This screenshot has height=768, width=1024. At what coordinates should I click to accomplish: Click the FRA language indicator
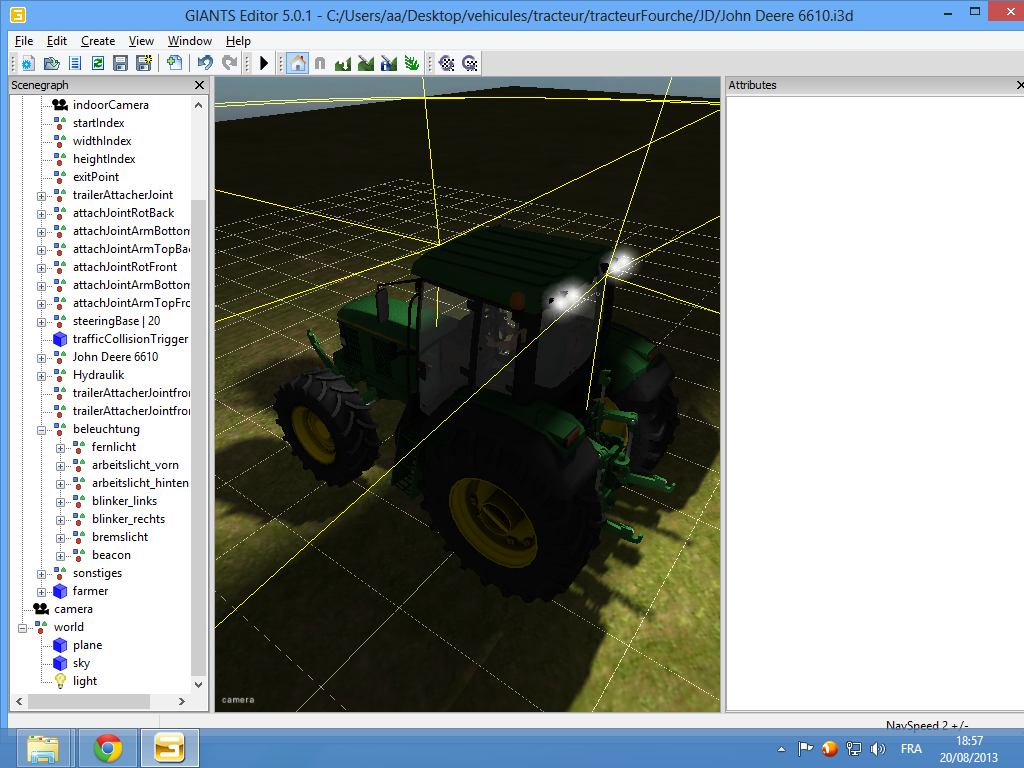(912, 749)
